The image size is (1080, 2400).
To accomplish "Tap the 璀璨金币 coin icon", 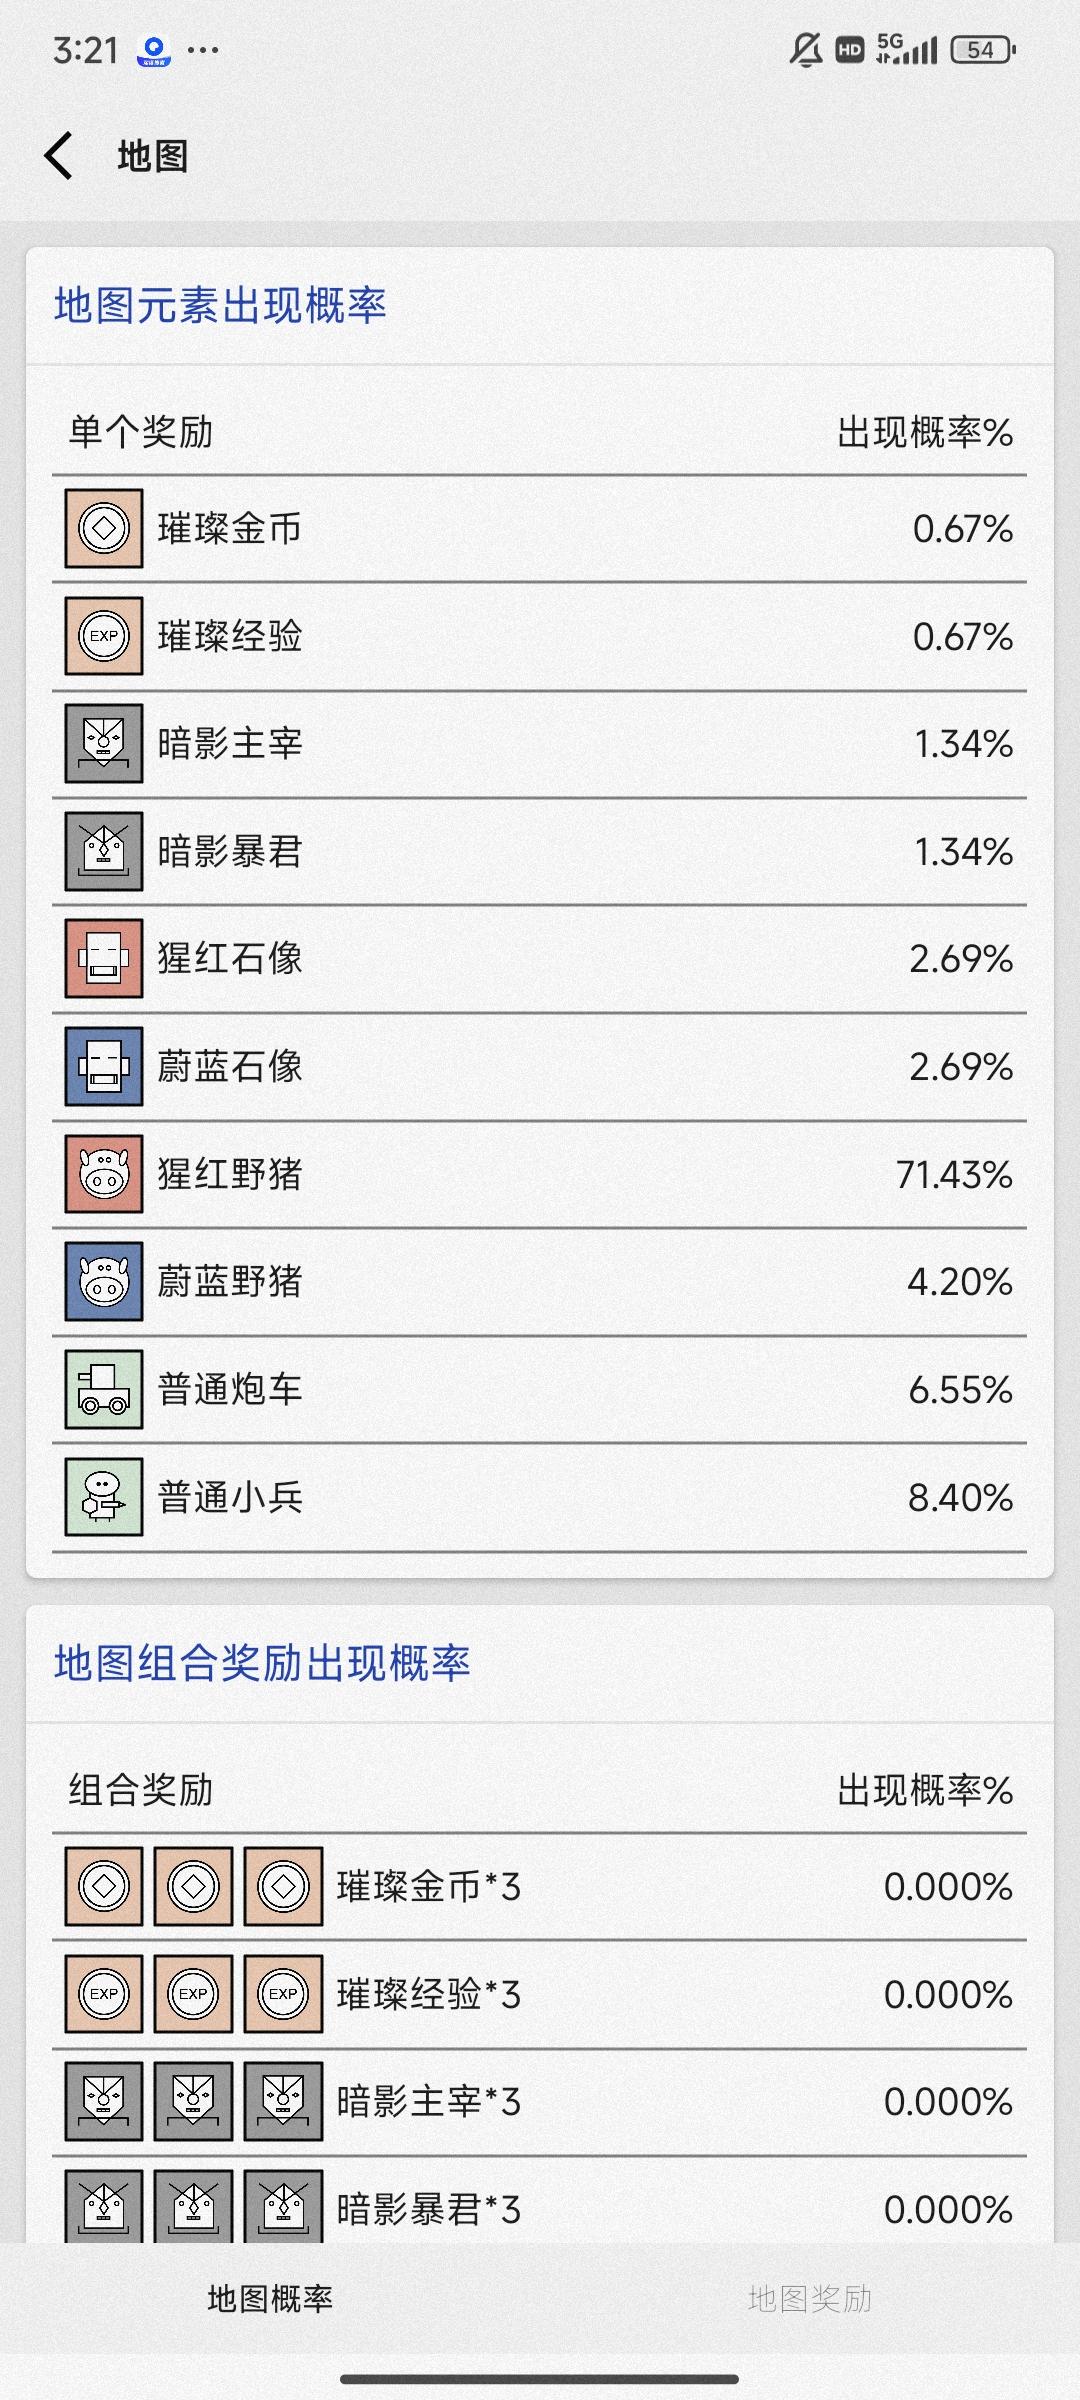I will coord(104,528).
